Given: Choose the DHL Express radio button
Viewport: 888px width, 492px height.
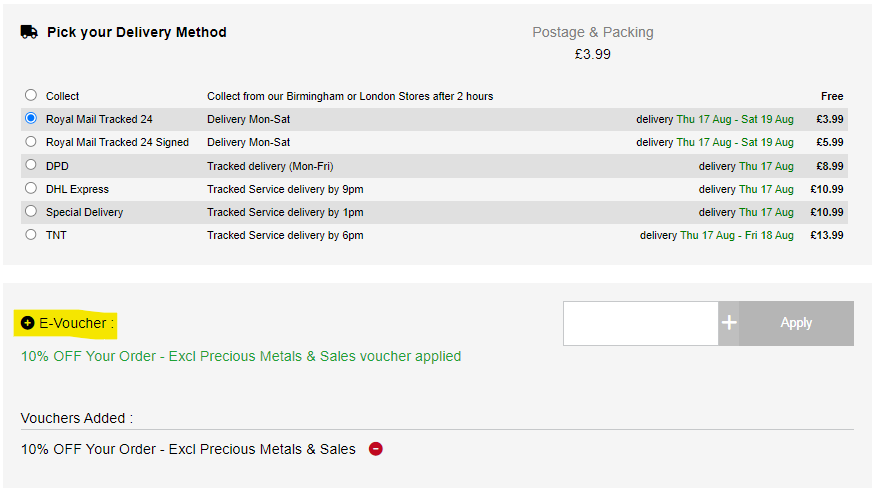Looking at the screenshot, I should 31,189.
